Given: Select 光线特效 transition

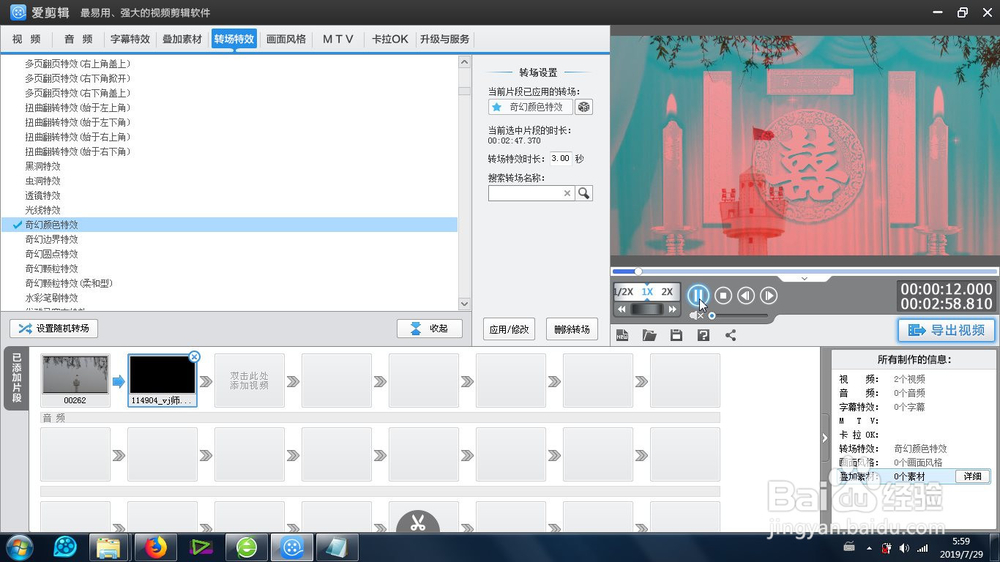Looking at the screenshot, I should pos(43,210).
